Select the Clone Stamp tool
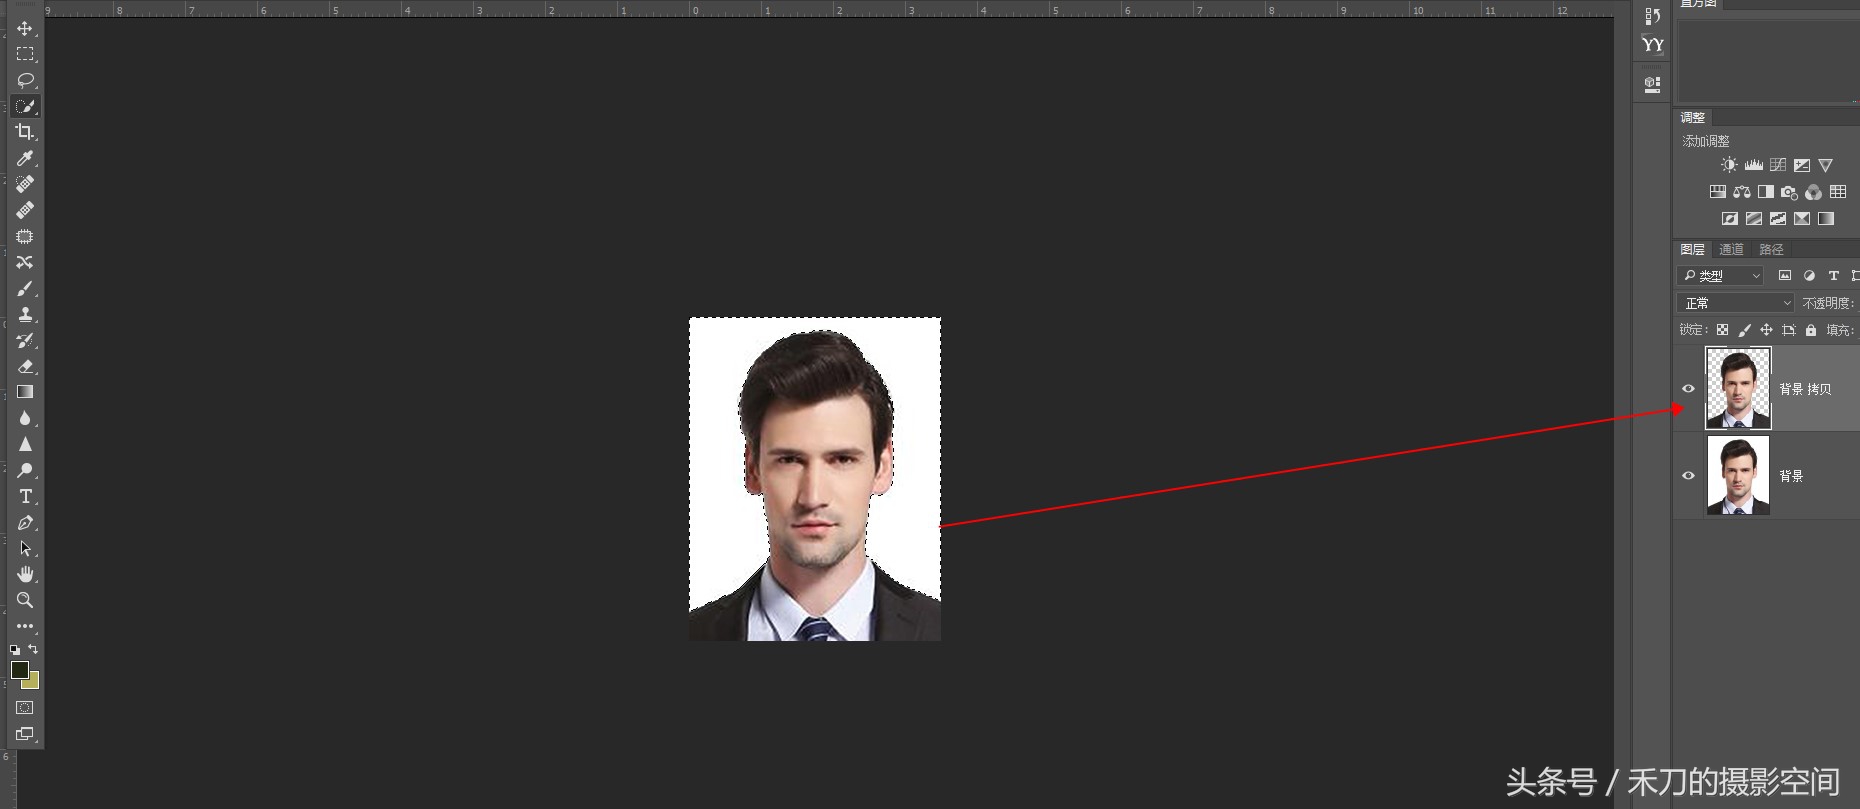The height and width of the screenshot is (809, 1860). click(25, 314)
